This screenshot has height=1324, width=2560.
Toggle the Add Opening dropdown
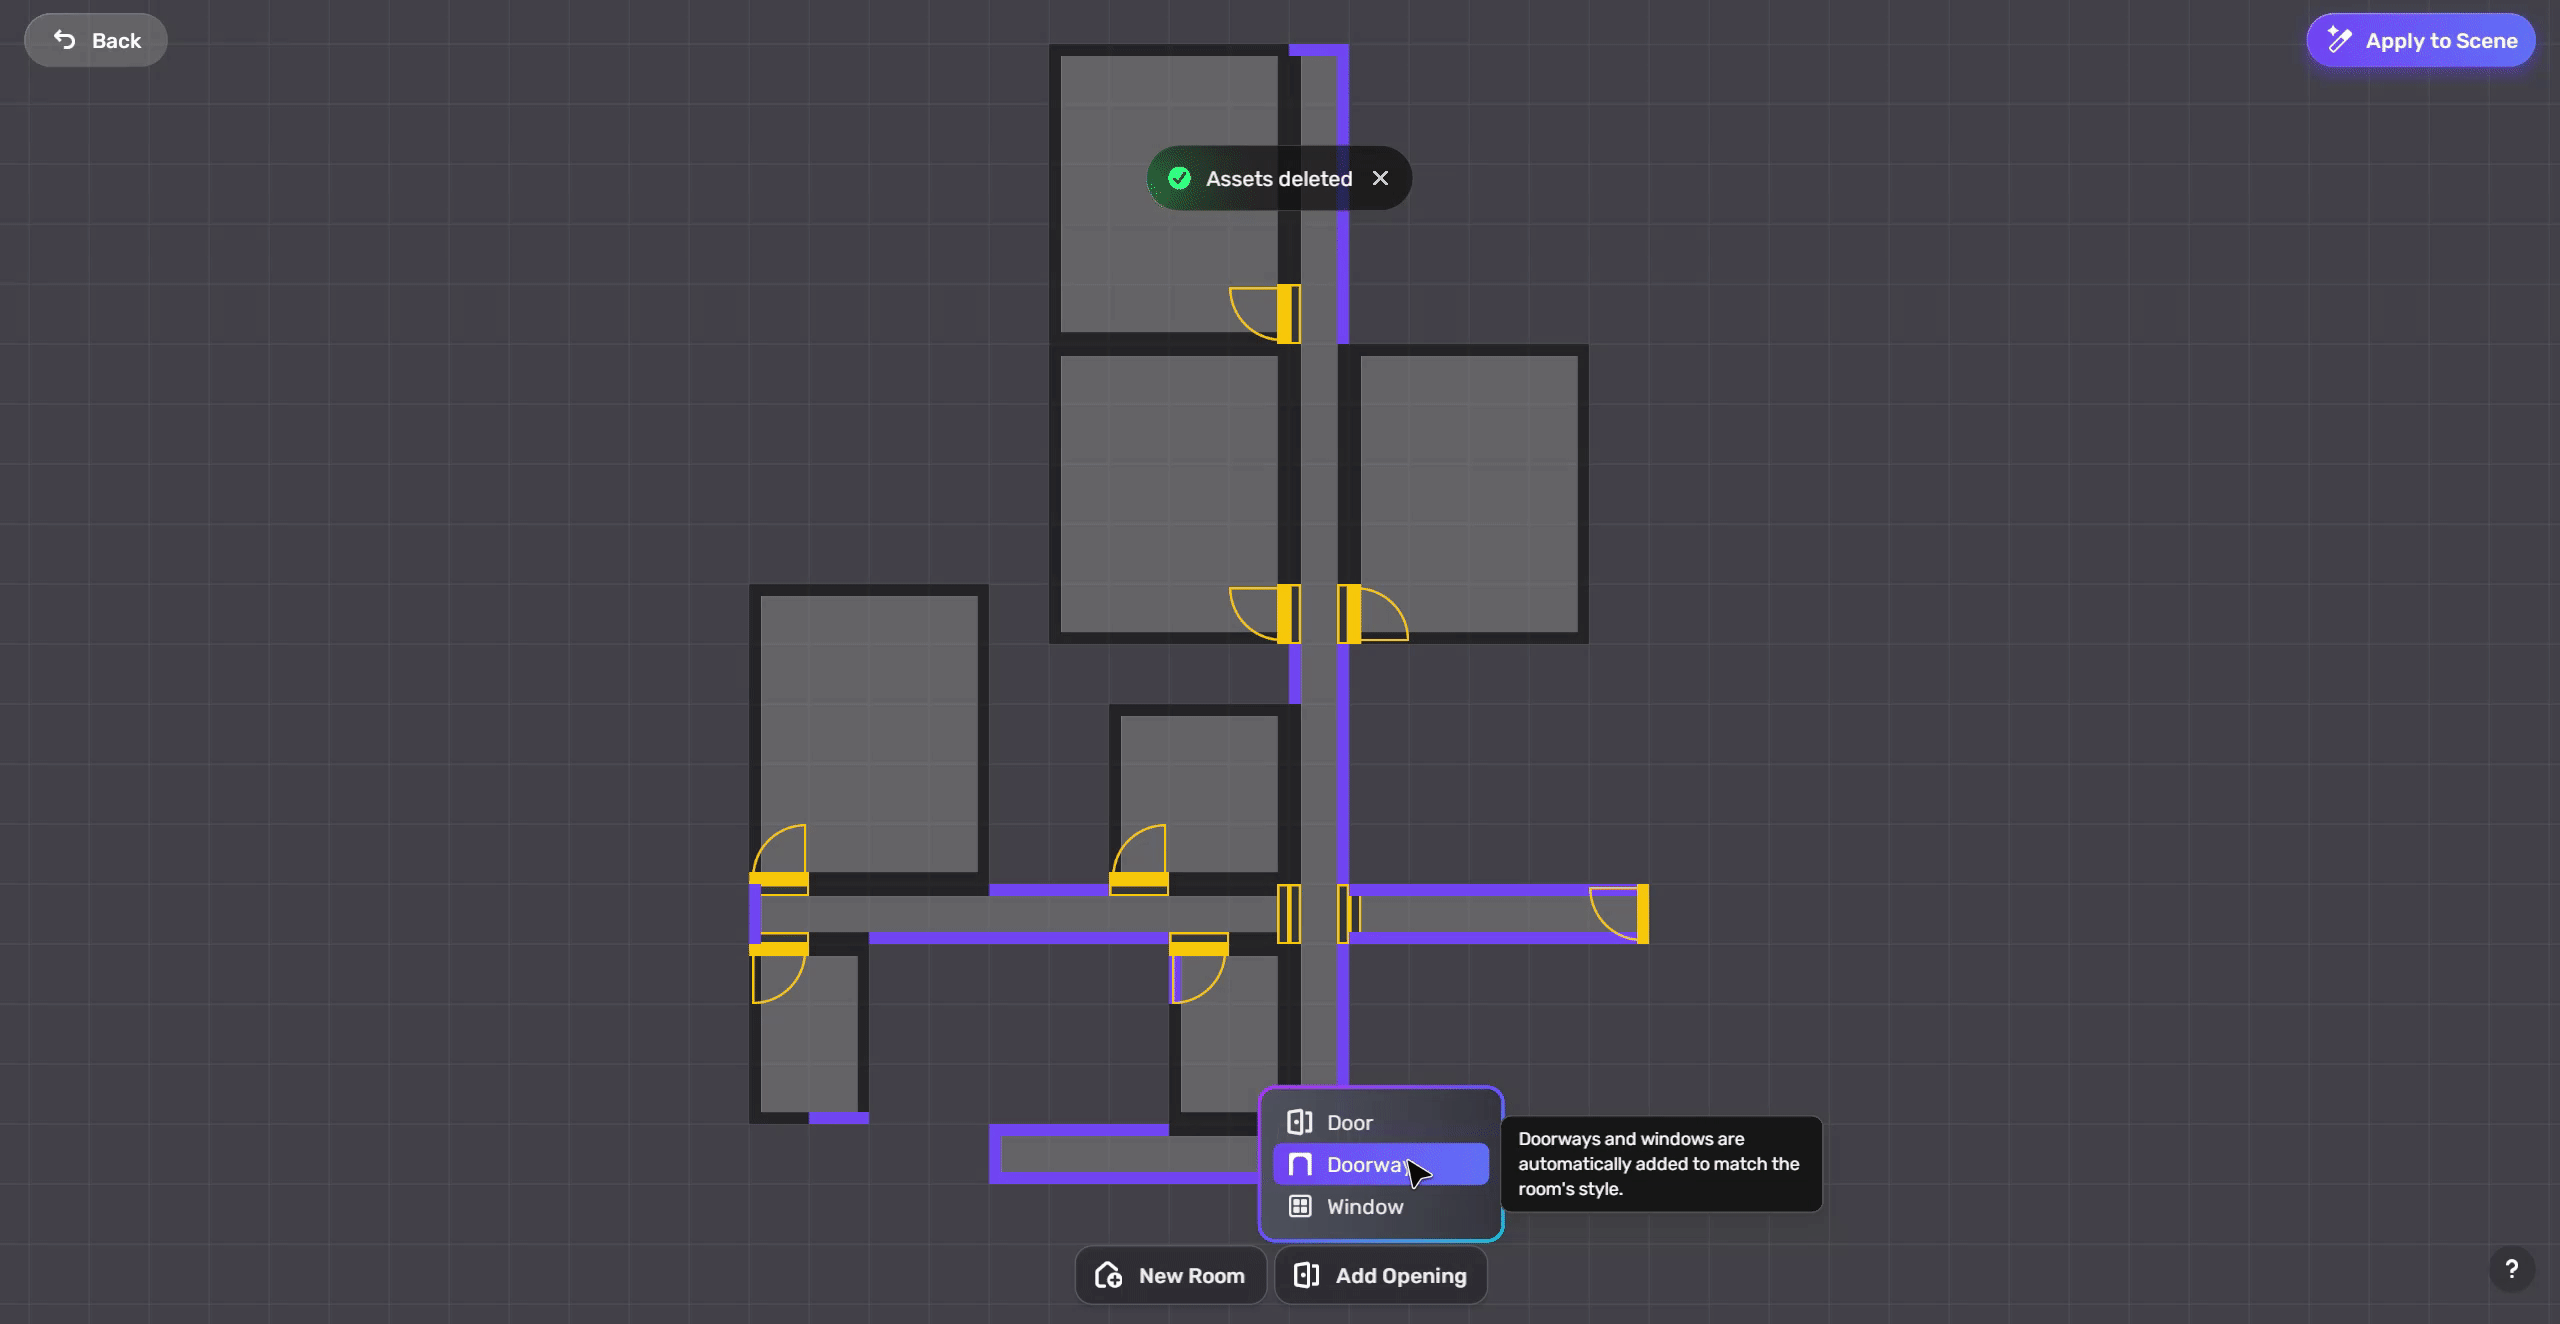1380,1276
